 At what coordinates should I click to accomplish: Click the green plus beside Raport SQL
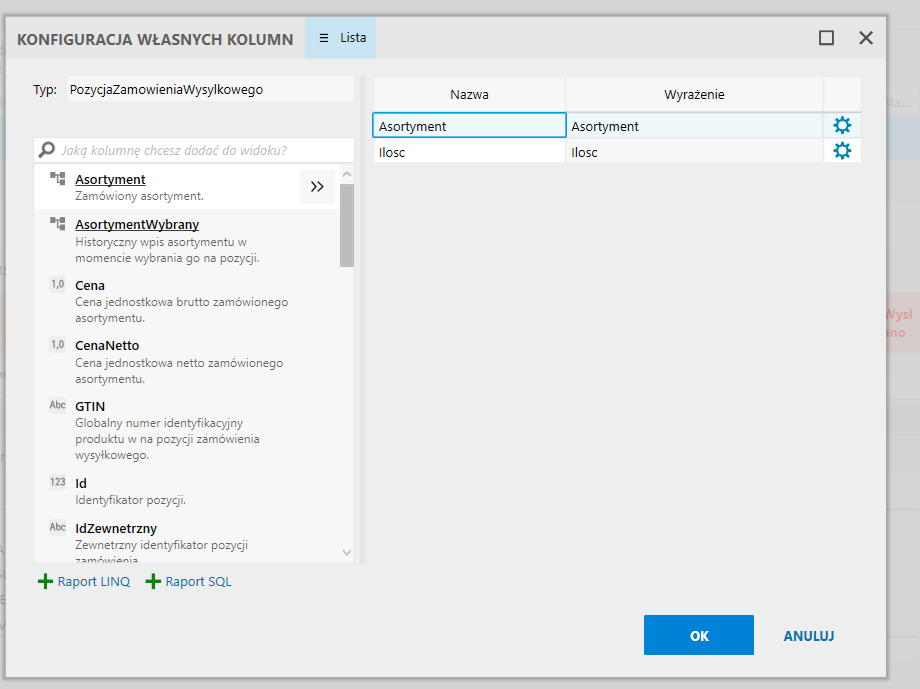click(153, 581)
